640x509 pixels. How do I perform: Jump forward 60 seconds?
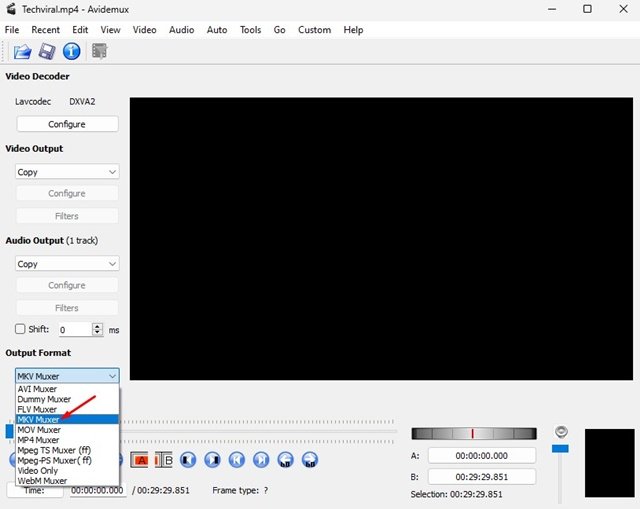pos(310,460)
